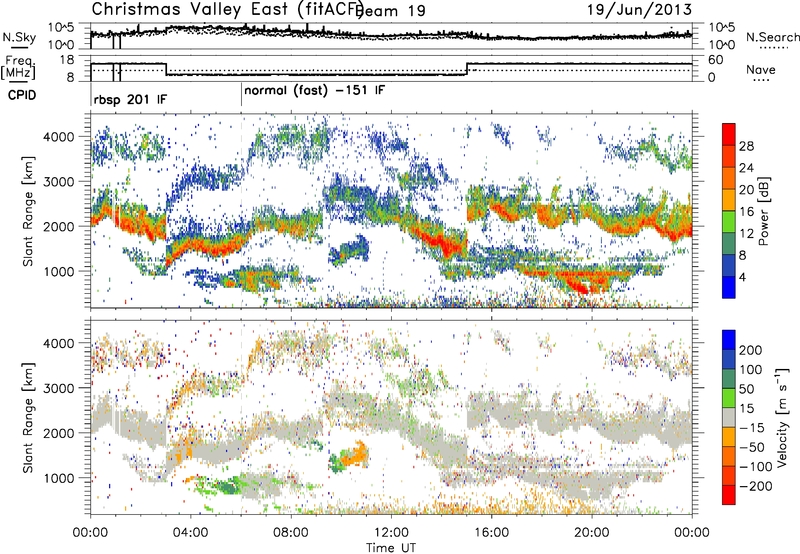This screenshot has height=554, width=800.
Task: Click the CPID boundary line at 06:00 UT
Action: 241,95
